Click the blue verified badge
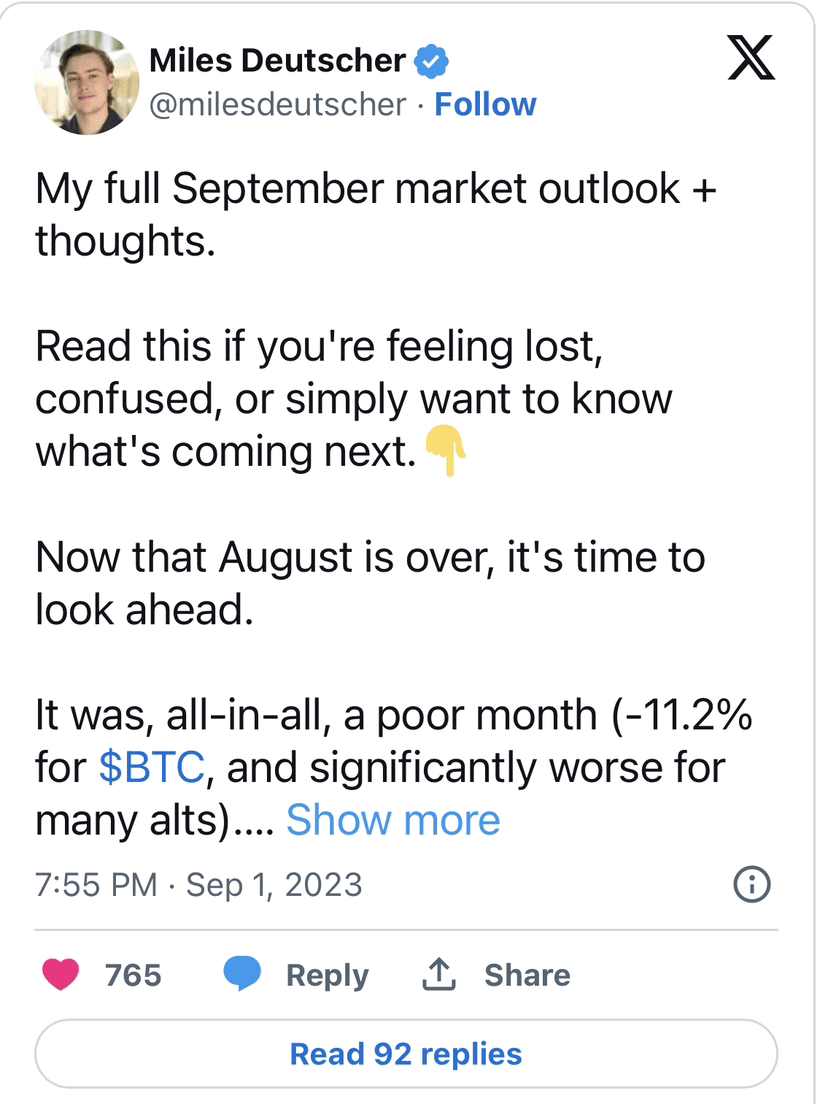This screenshot has width=828, height=1104. (432, 62)
